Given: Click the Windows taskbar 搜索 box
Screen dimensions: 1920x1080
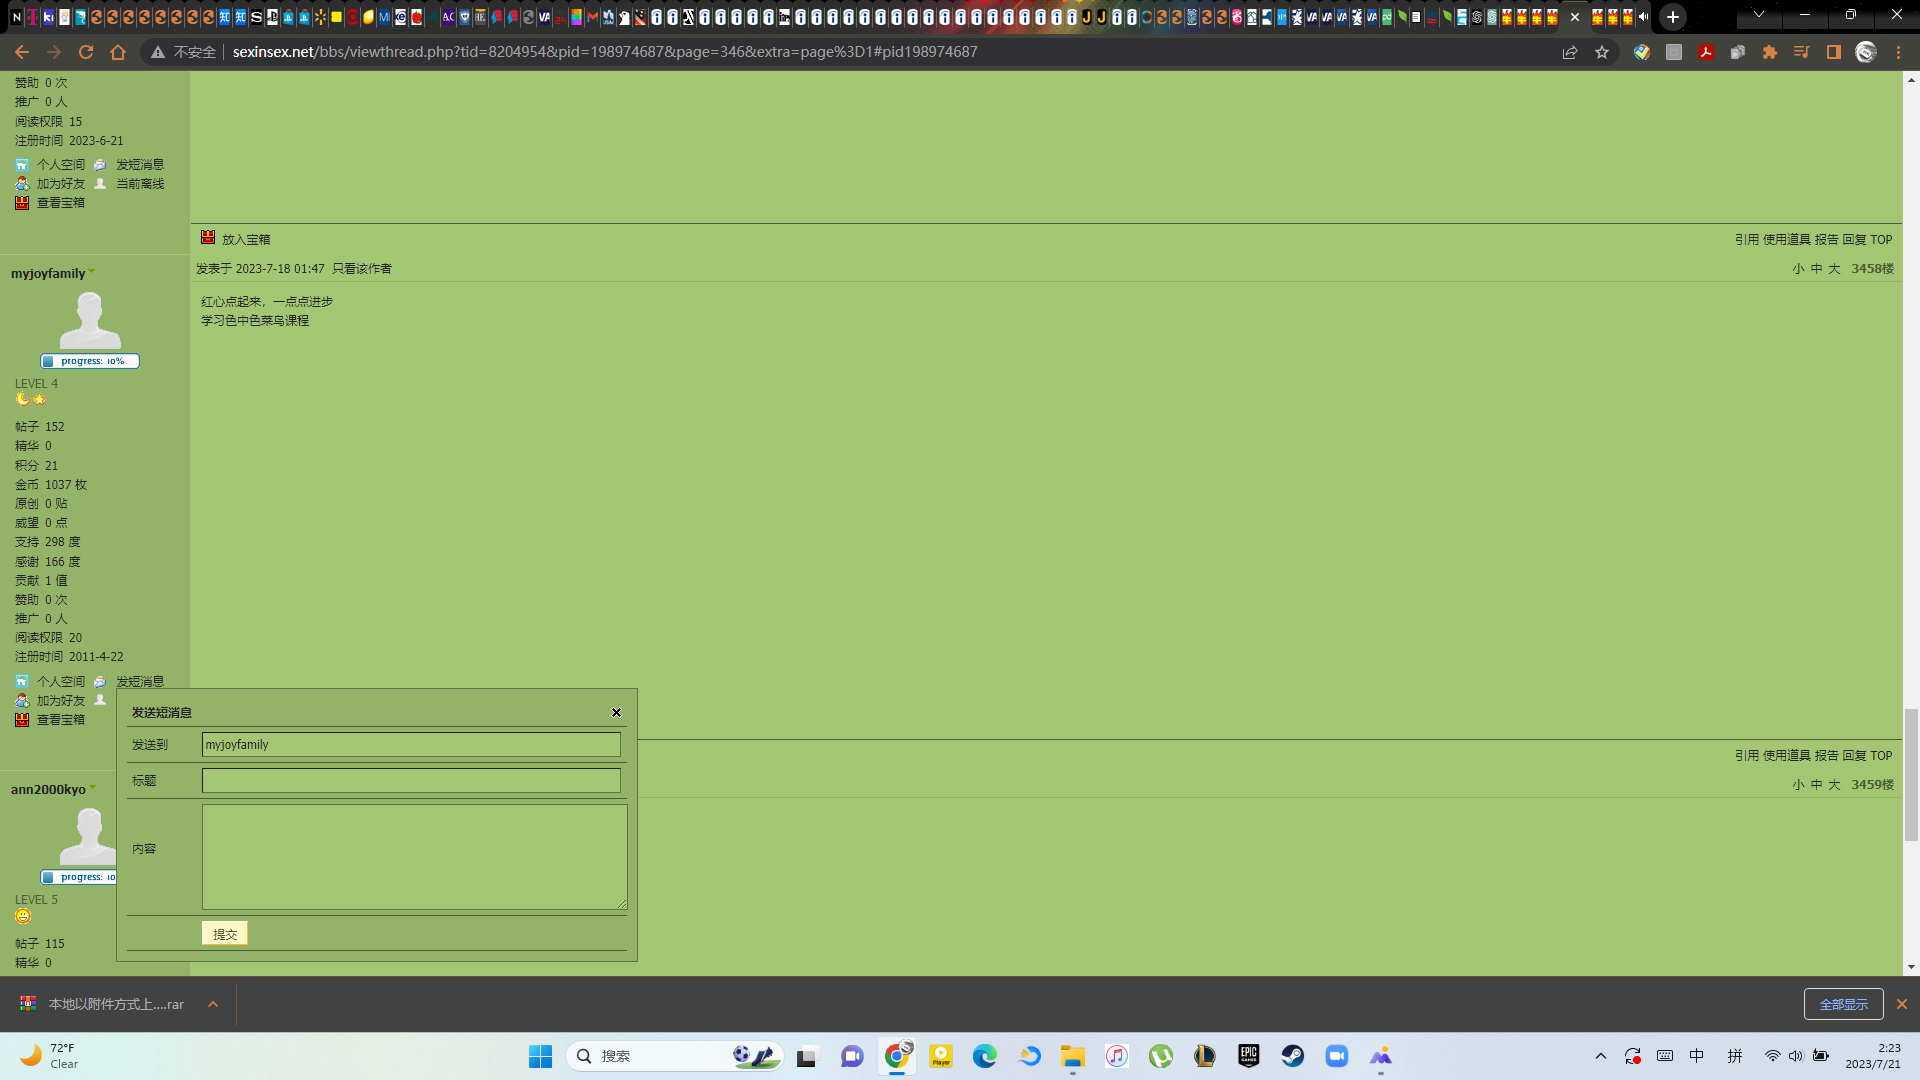Looking at the screenshot, I should tap(674, 1056).
